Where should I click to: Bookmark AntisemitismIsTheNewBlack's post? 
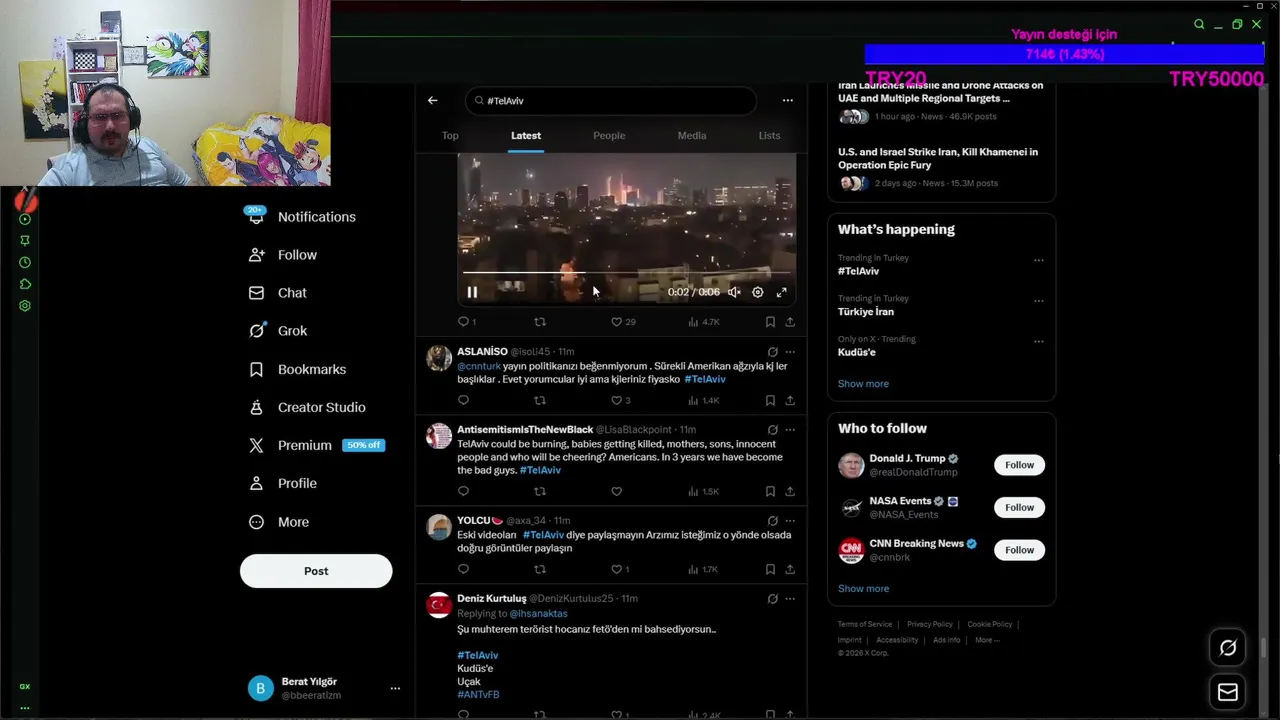tap(770, 491)
